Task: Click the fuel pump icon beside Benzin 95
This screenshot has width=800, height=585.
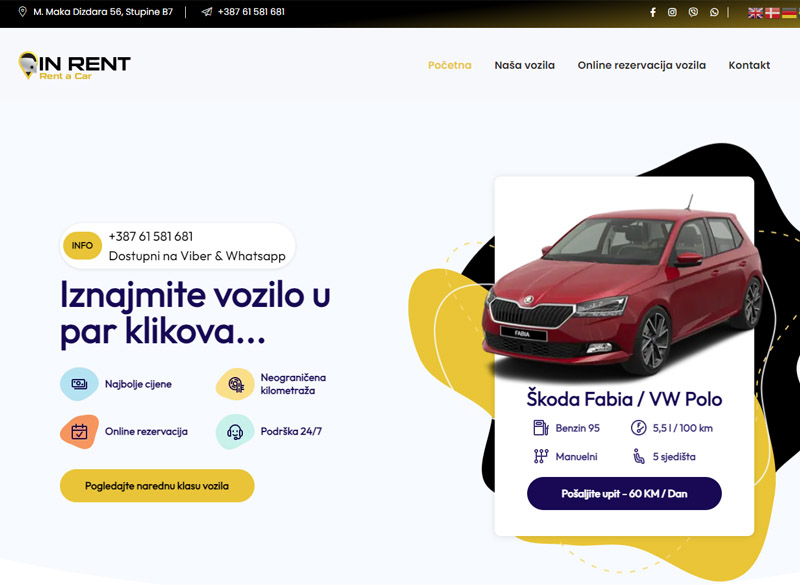Action: [x=540, y=427]
